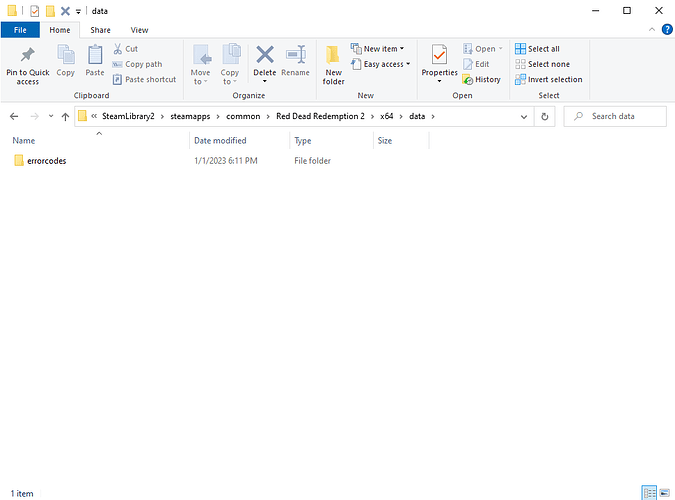Switch to the Share tab
The width and height of the screenshot is (675, 500).
100,30
